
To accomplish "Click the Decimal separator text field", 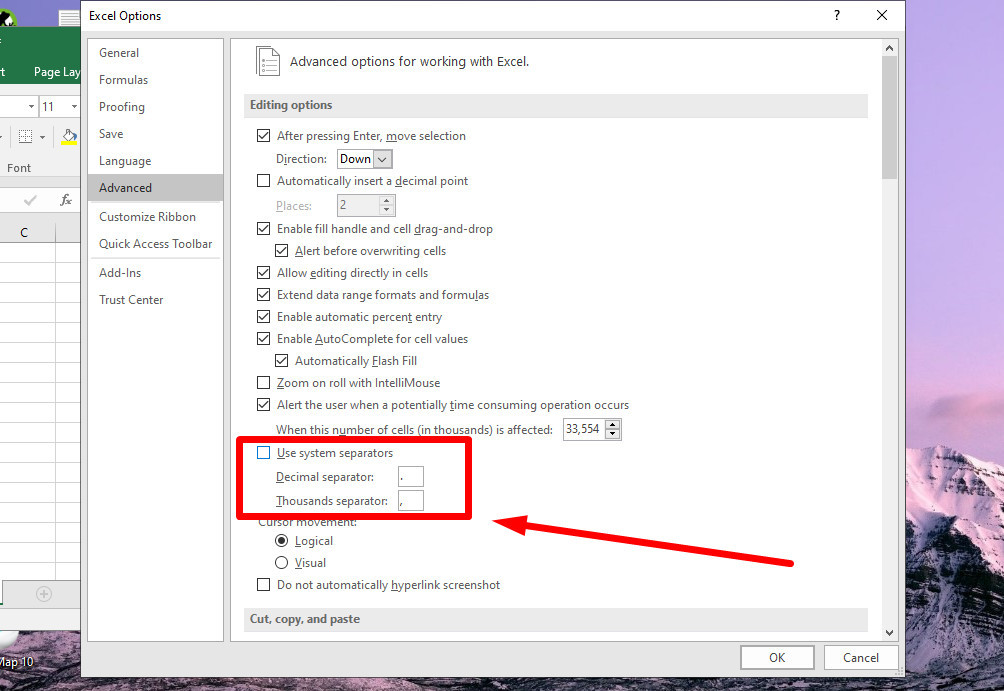I will pos(410,477).
